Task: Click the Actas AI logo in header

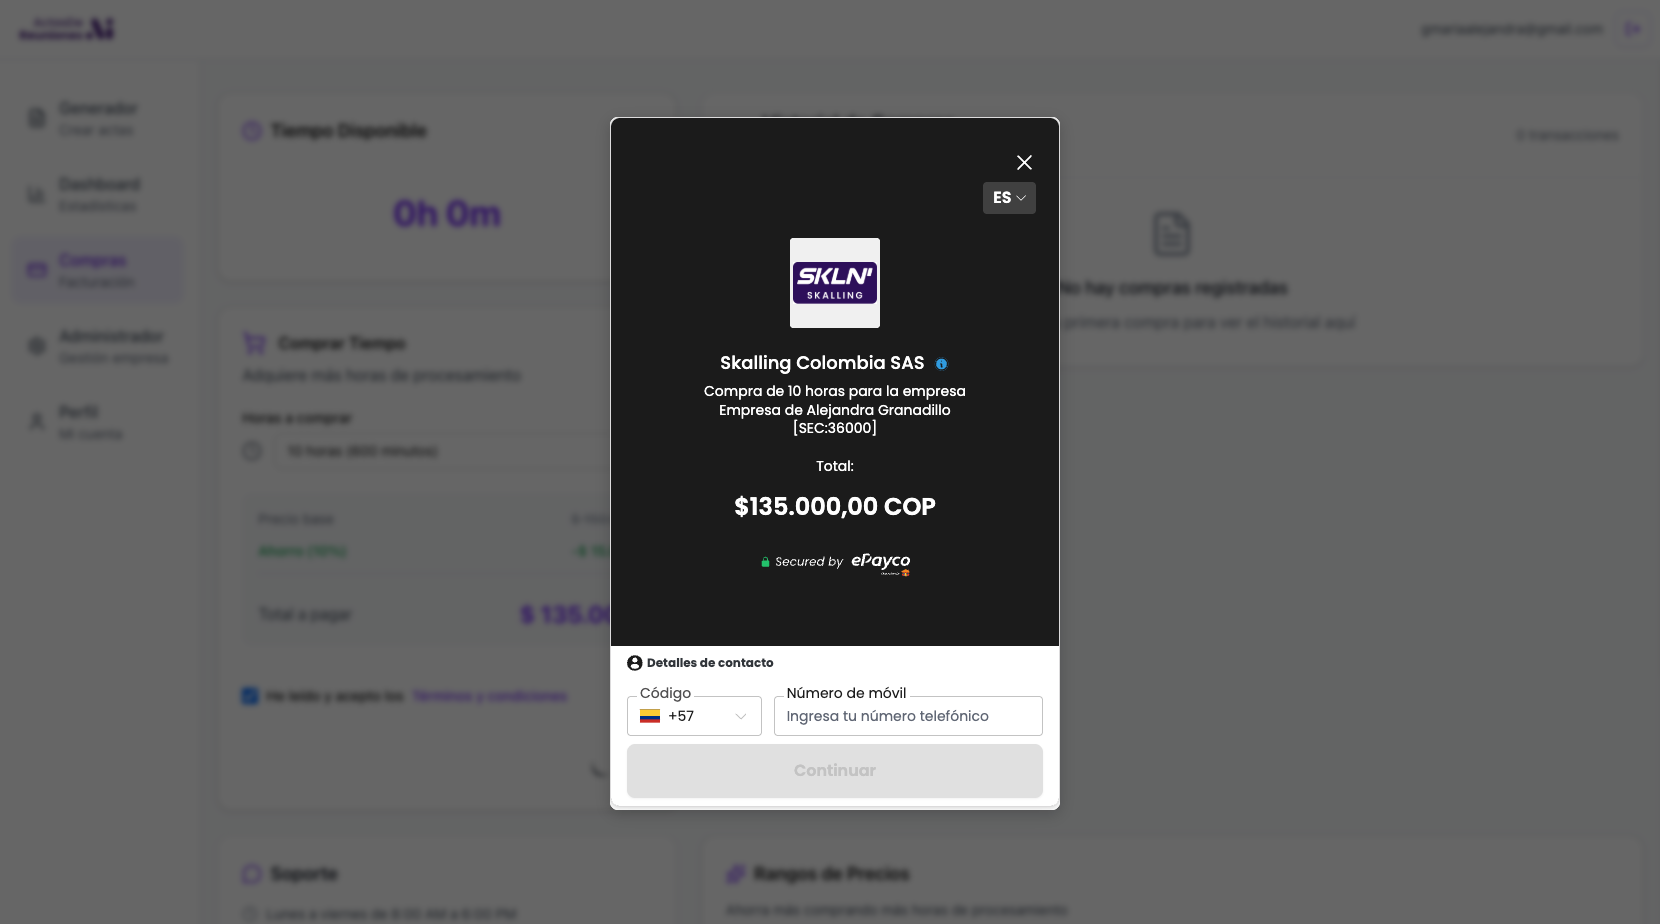Action: coord(67,29)
